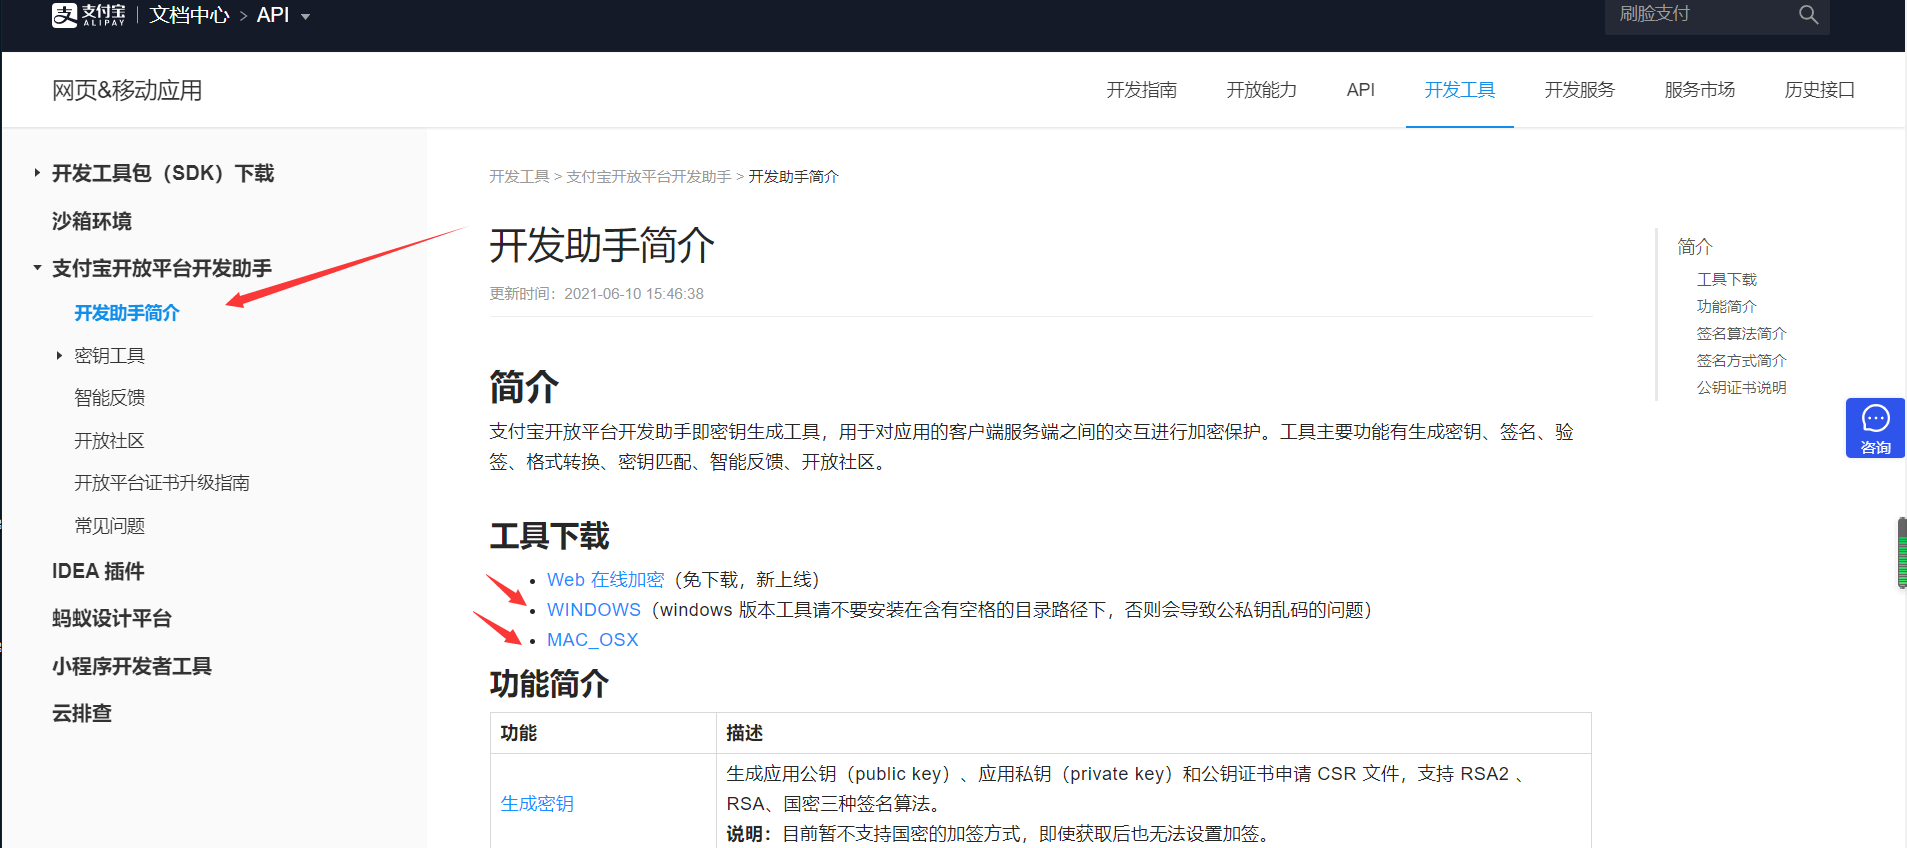Click 支付宝开放平台开发助手 breadcrumb link

click(649, 176)
